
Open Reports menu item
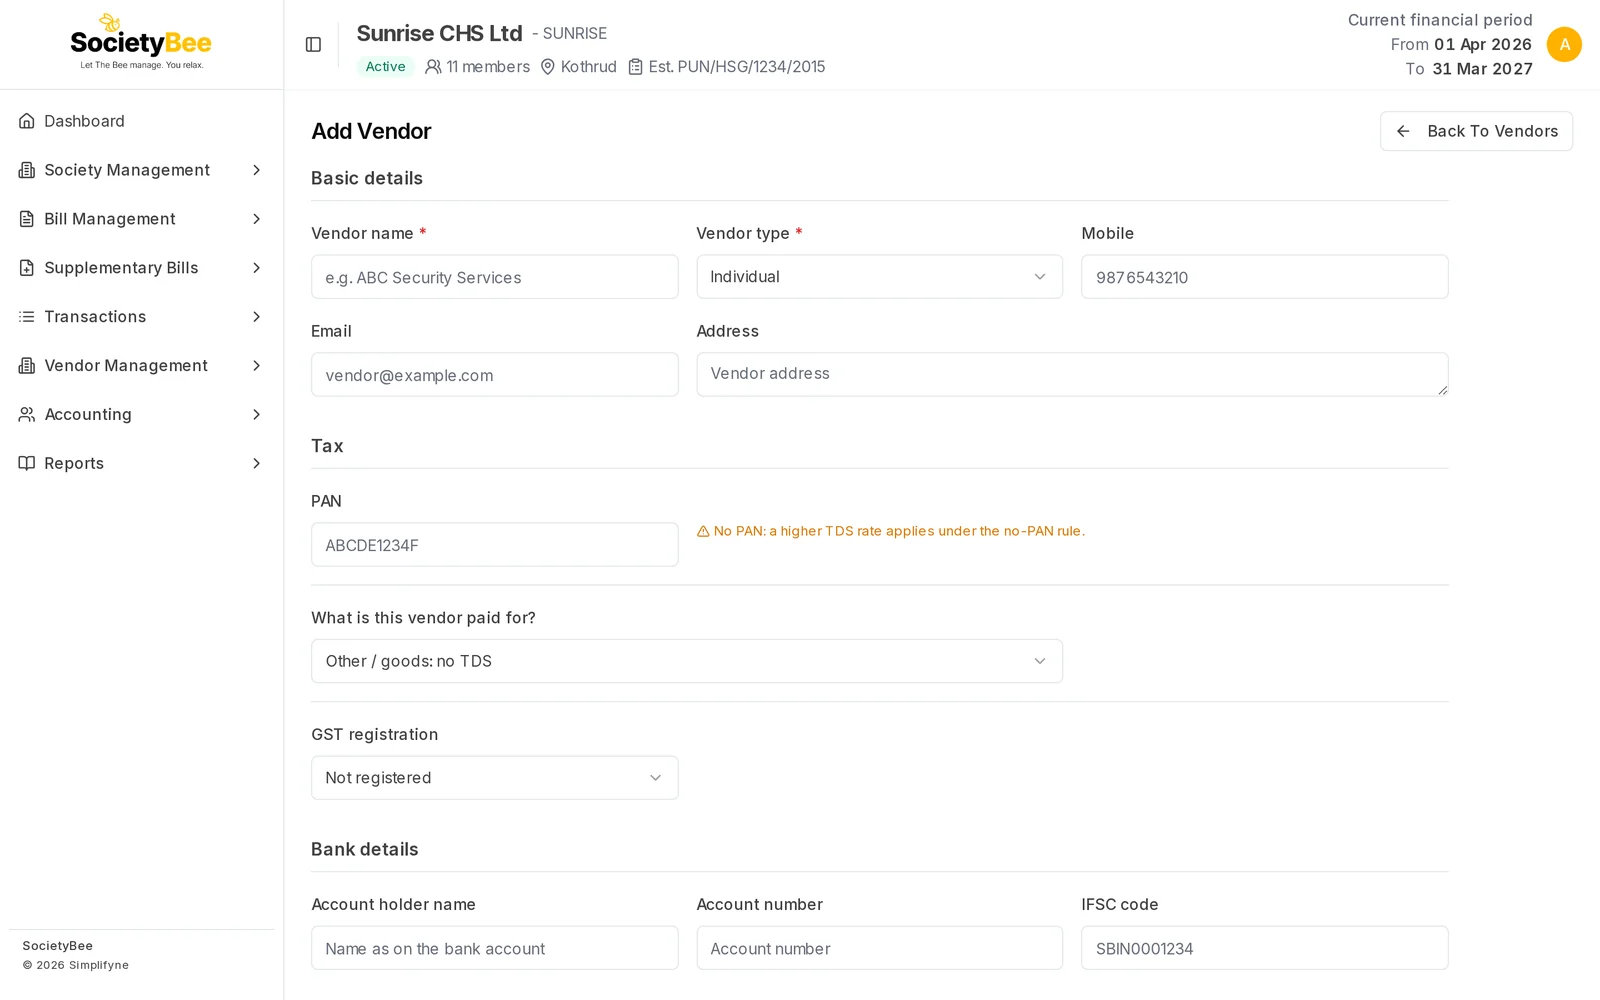pos(141,463)
